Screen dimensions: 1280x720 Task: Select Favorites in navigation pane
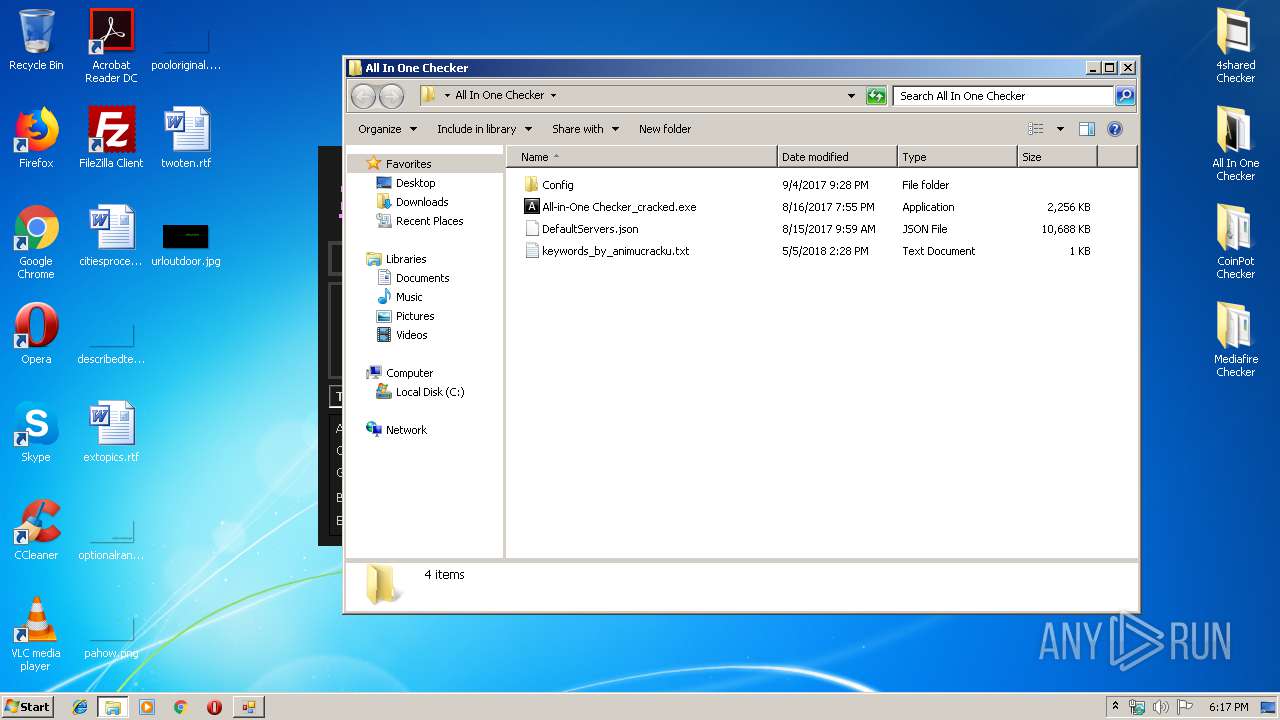coord(408,164)
